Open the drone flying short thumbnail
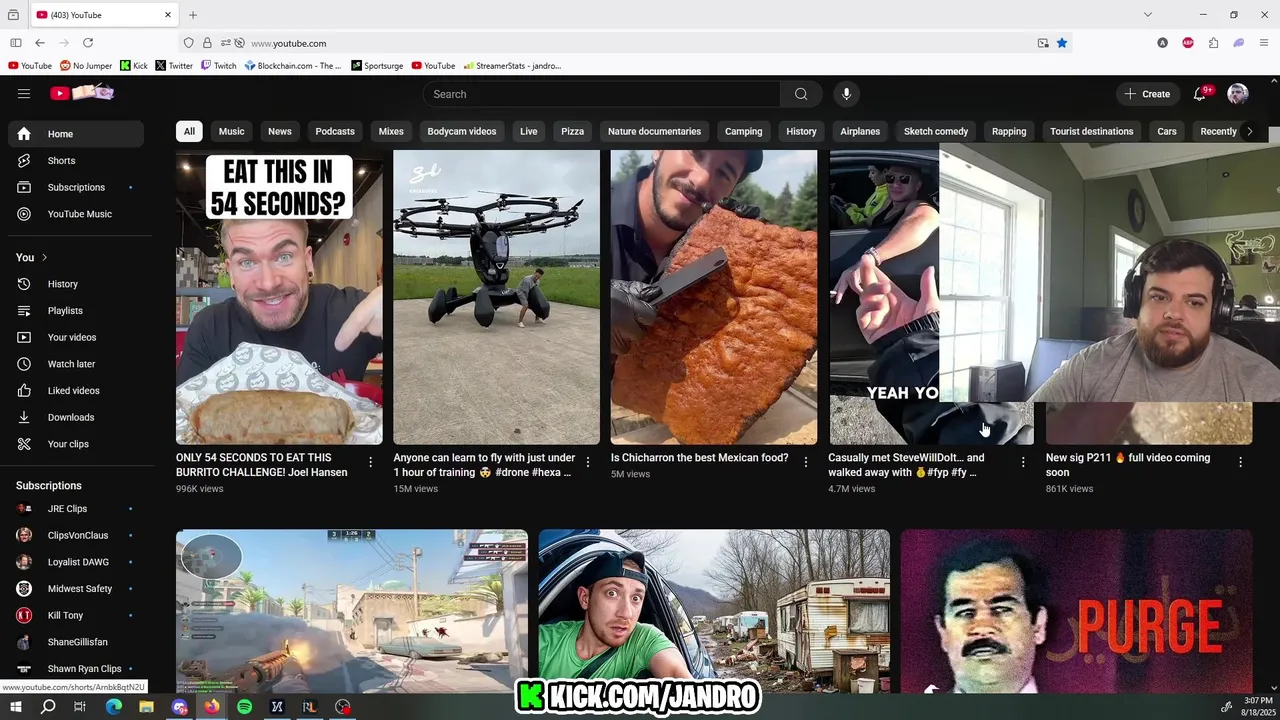This screenshot has height=720, width=1280. pos(496,297)
